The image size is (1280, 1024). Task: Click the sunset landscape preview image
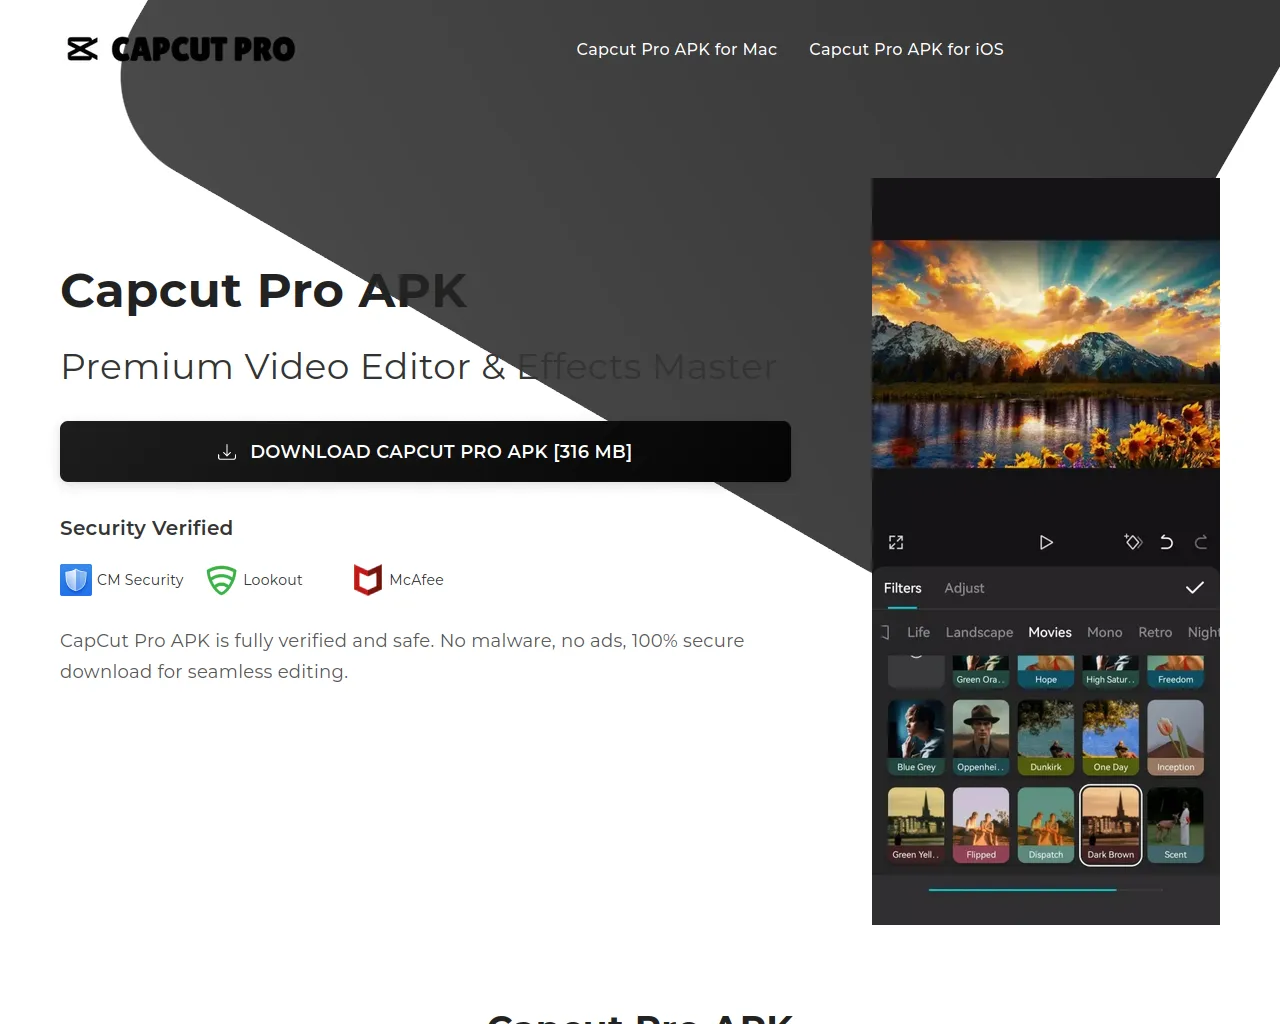coord(1046,354)
